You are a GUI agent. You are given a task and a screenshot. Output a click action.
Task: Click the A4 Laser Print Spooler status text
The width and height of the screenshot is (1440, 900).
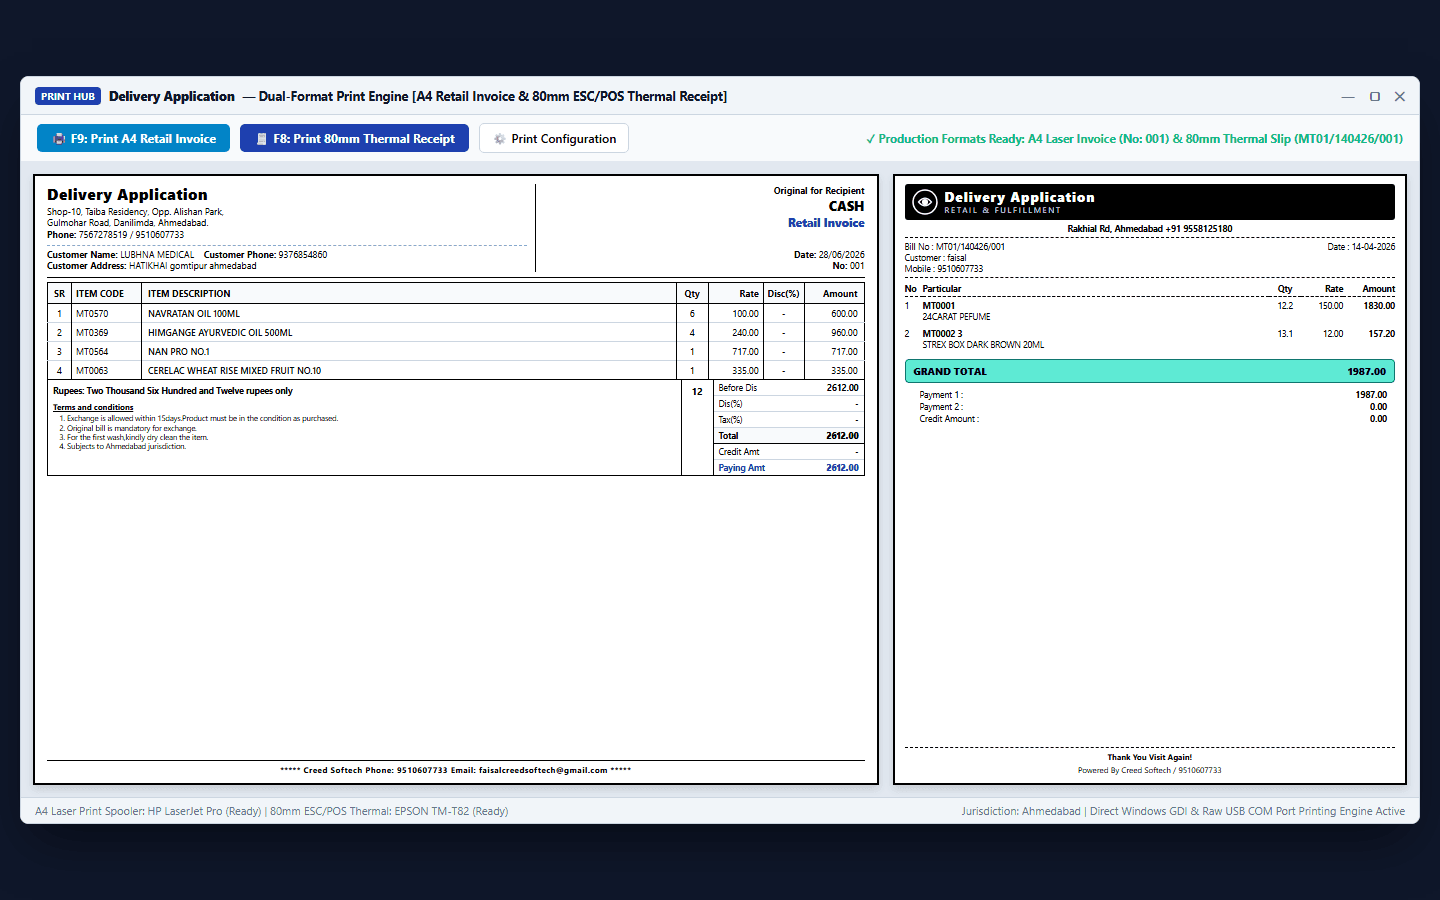[148, 811]
